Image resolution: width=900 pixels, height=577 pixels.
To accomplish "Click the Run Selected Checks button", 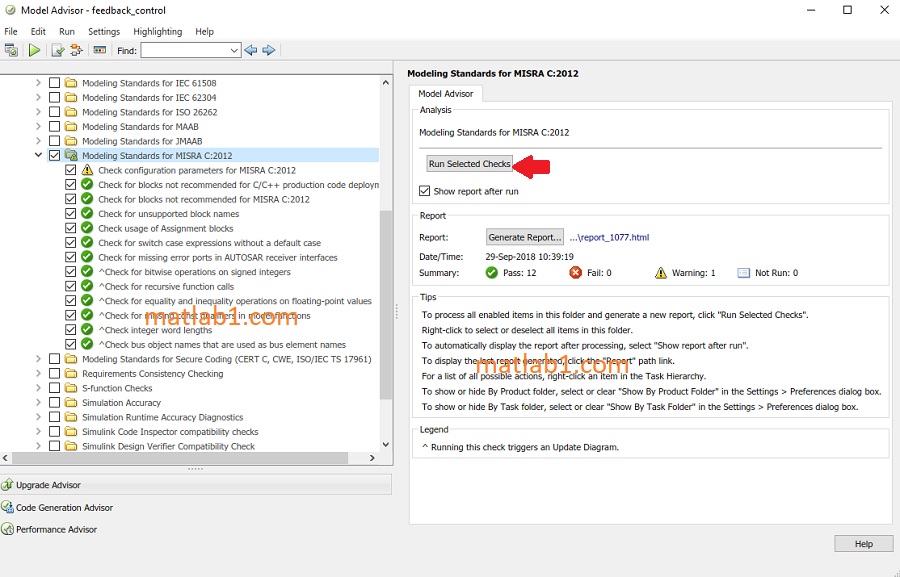I will (470, 164).
